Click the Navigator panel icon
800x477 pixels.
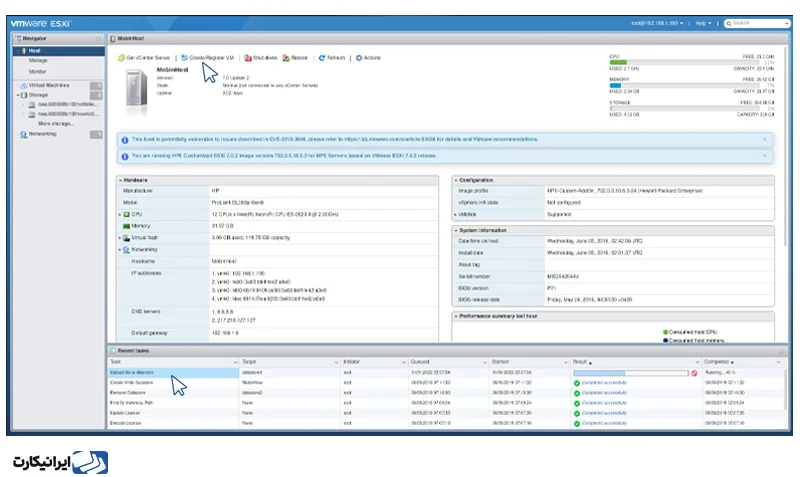[x=18, y=38]
